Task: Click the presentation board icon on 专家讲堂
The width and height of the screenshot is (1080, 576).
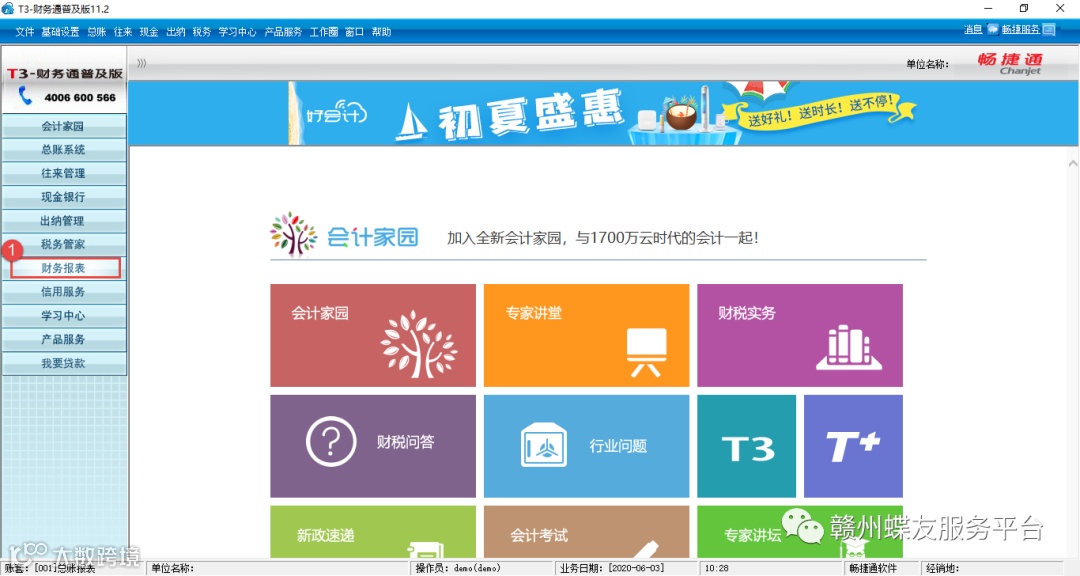Action: point(646,352)
